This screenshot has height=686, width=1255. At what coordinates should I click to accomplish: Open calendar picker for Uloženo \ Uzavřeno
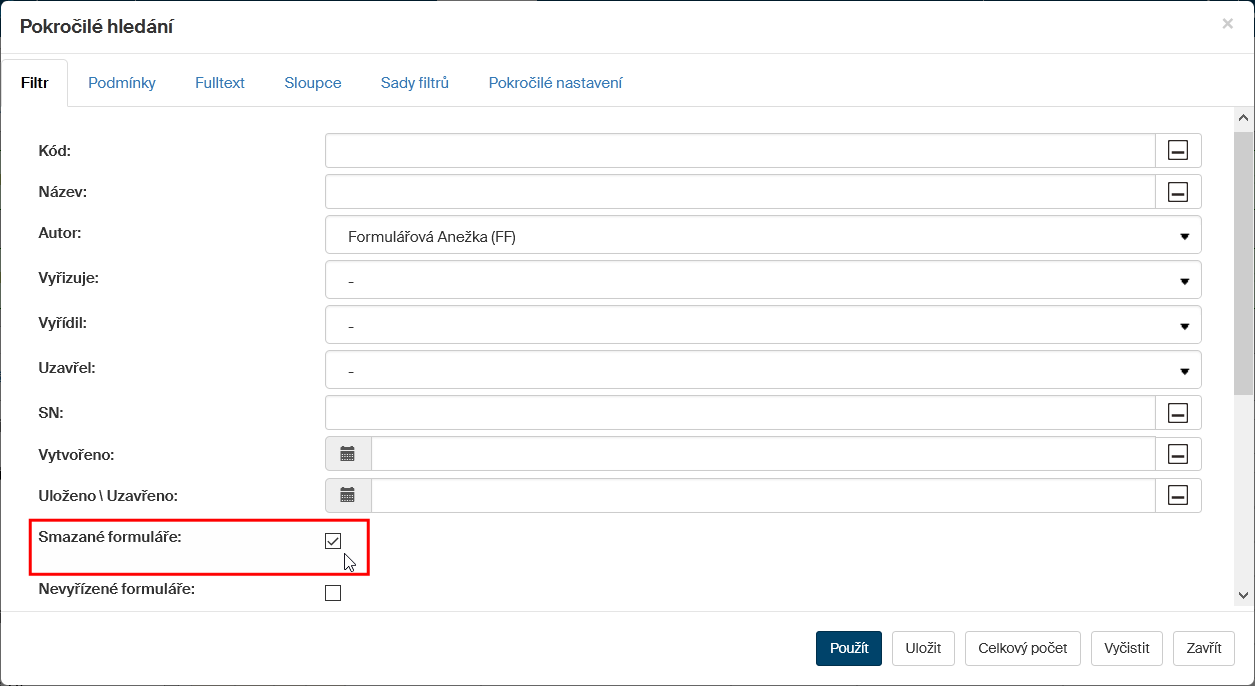[x=348, y=495]
